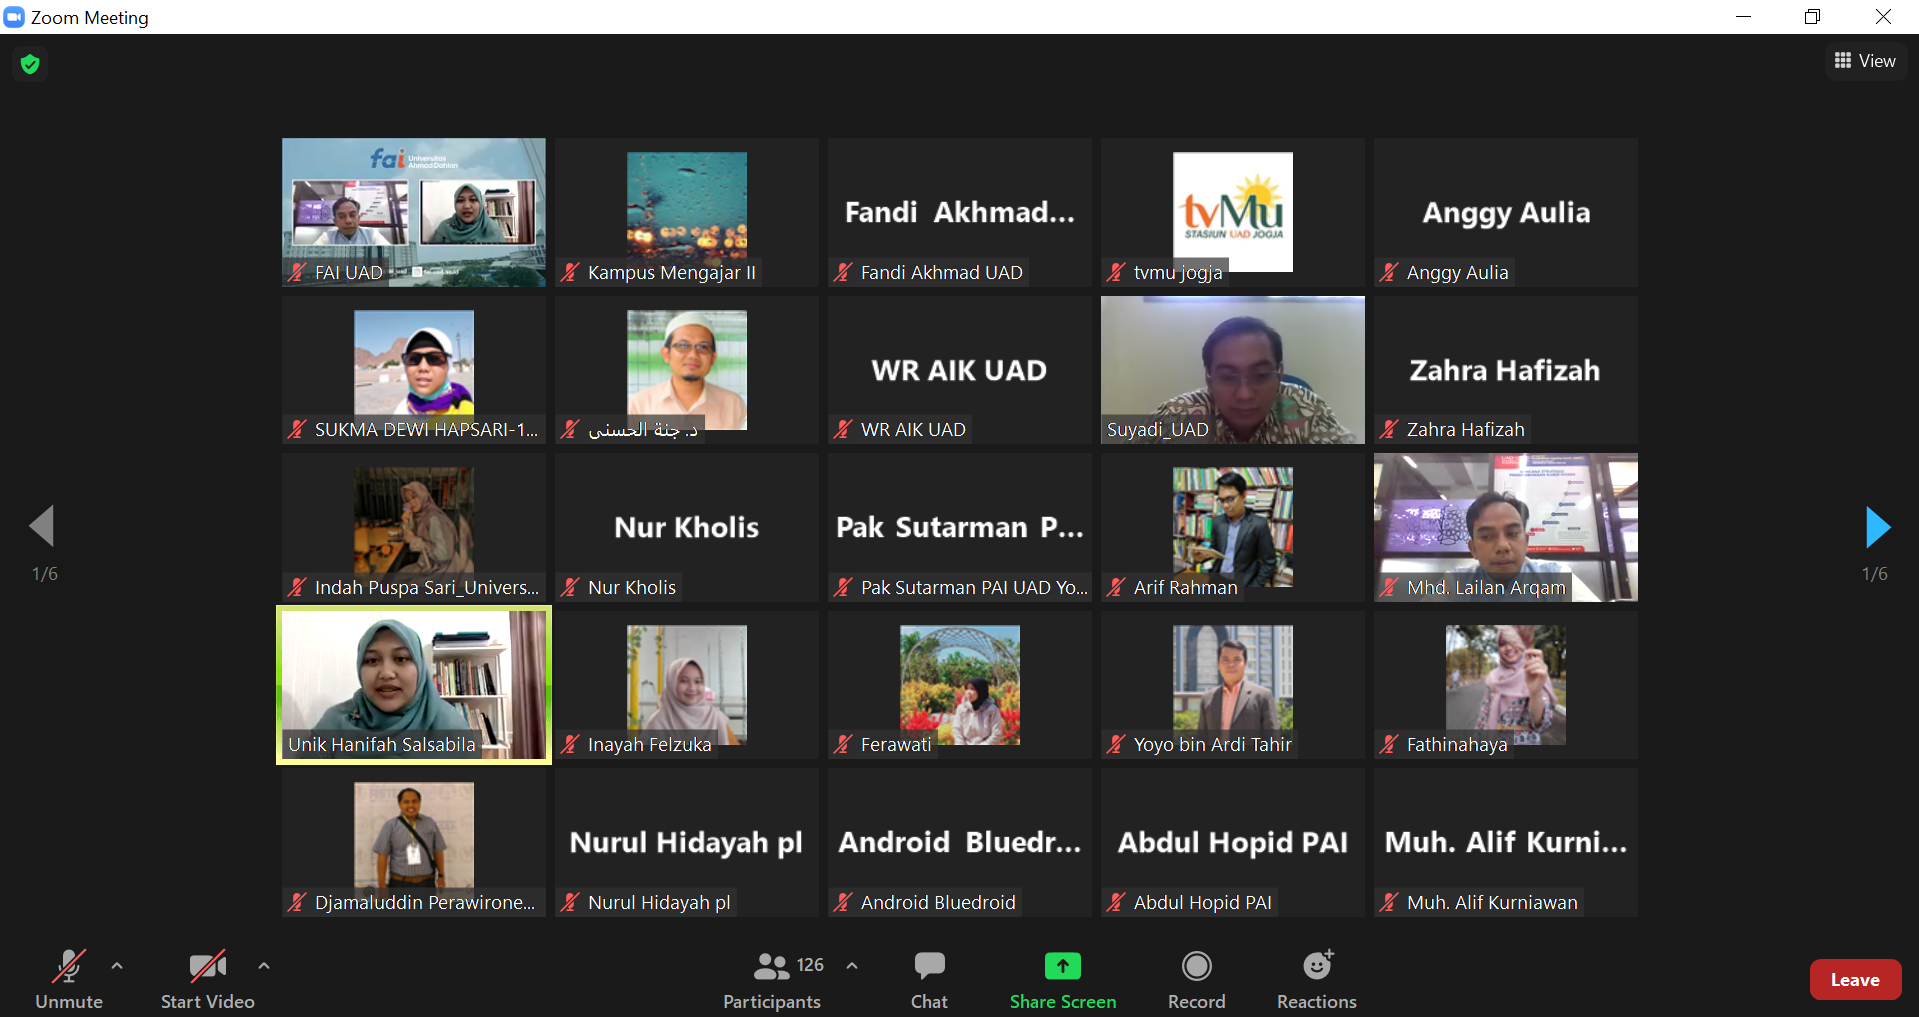Image resolution: width=1919 pixels, height=1017 pixels.
Task: Select the tvmu jogja participant tile
Action: click(x=1232, y=212)
